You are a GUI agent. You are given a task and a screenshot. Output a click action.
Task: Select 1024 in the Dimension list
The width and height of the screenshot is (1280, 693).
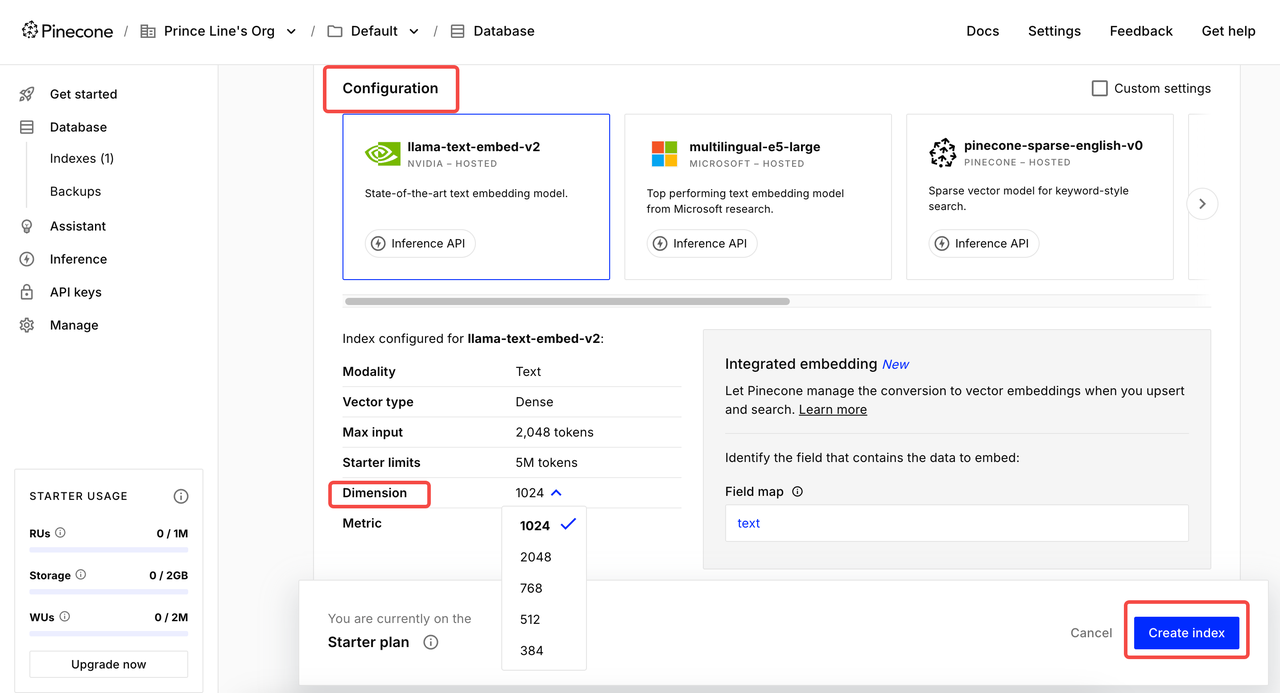544,525
